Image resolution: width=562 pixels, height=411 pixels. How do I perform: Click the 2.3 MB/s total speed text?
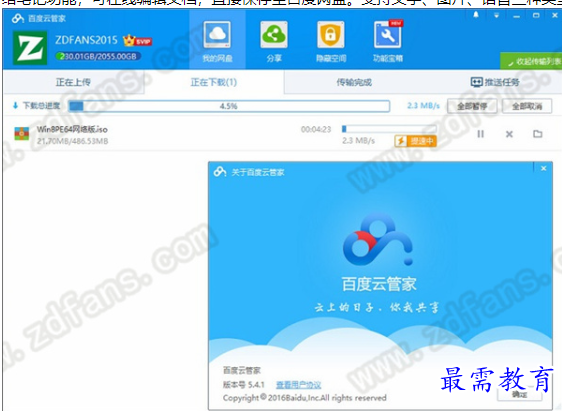423,106
